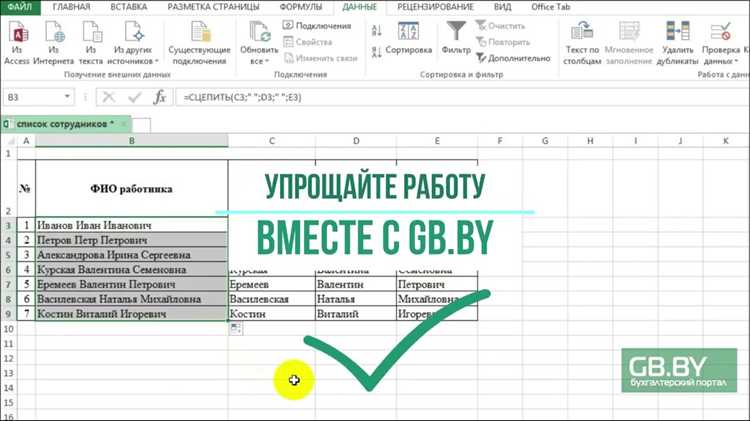Click cell Наталья in column D

356,299
